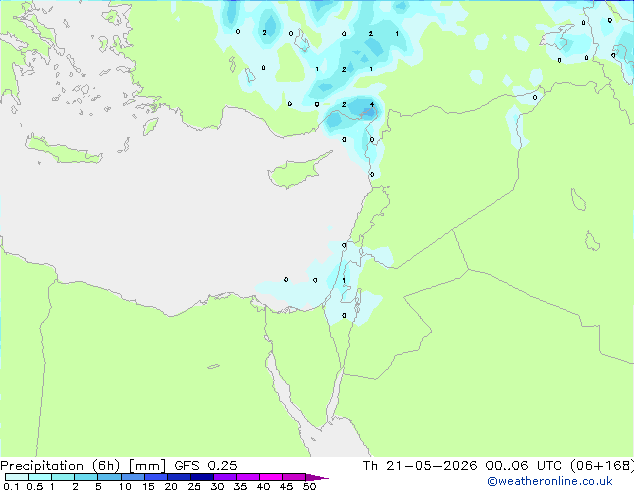Screen dimensions: 634x490
Task: Click the 1–2 mm legend color box
Action: 63,477
